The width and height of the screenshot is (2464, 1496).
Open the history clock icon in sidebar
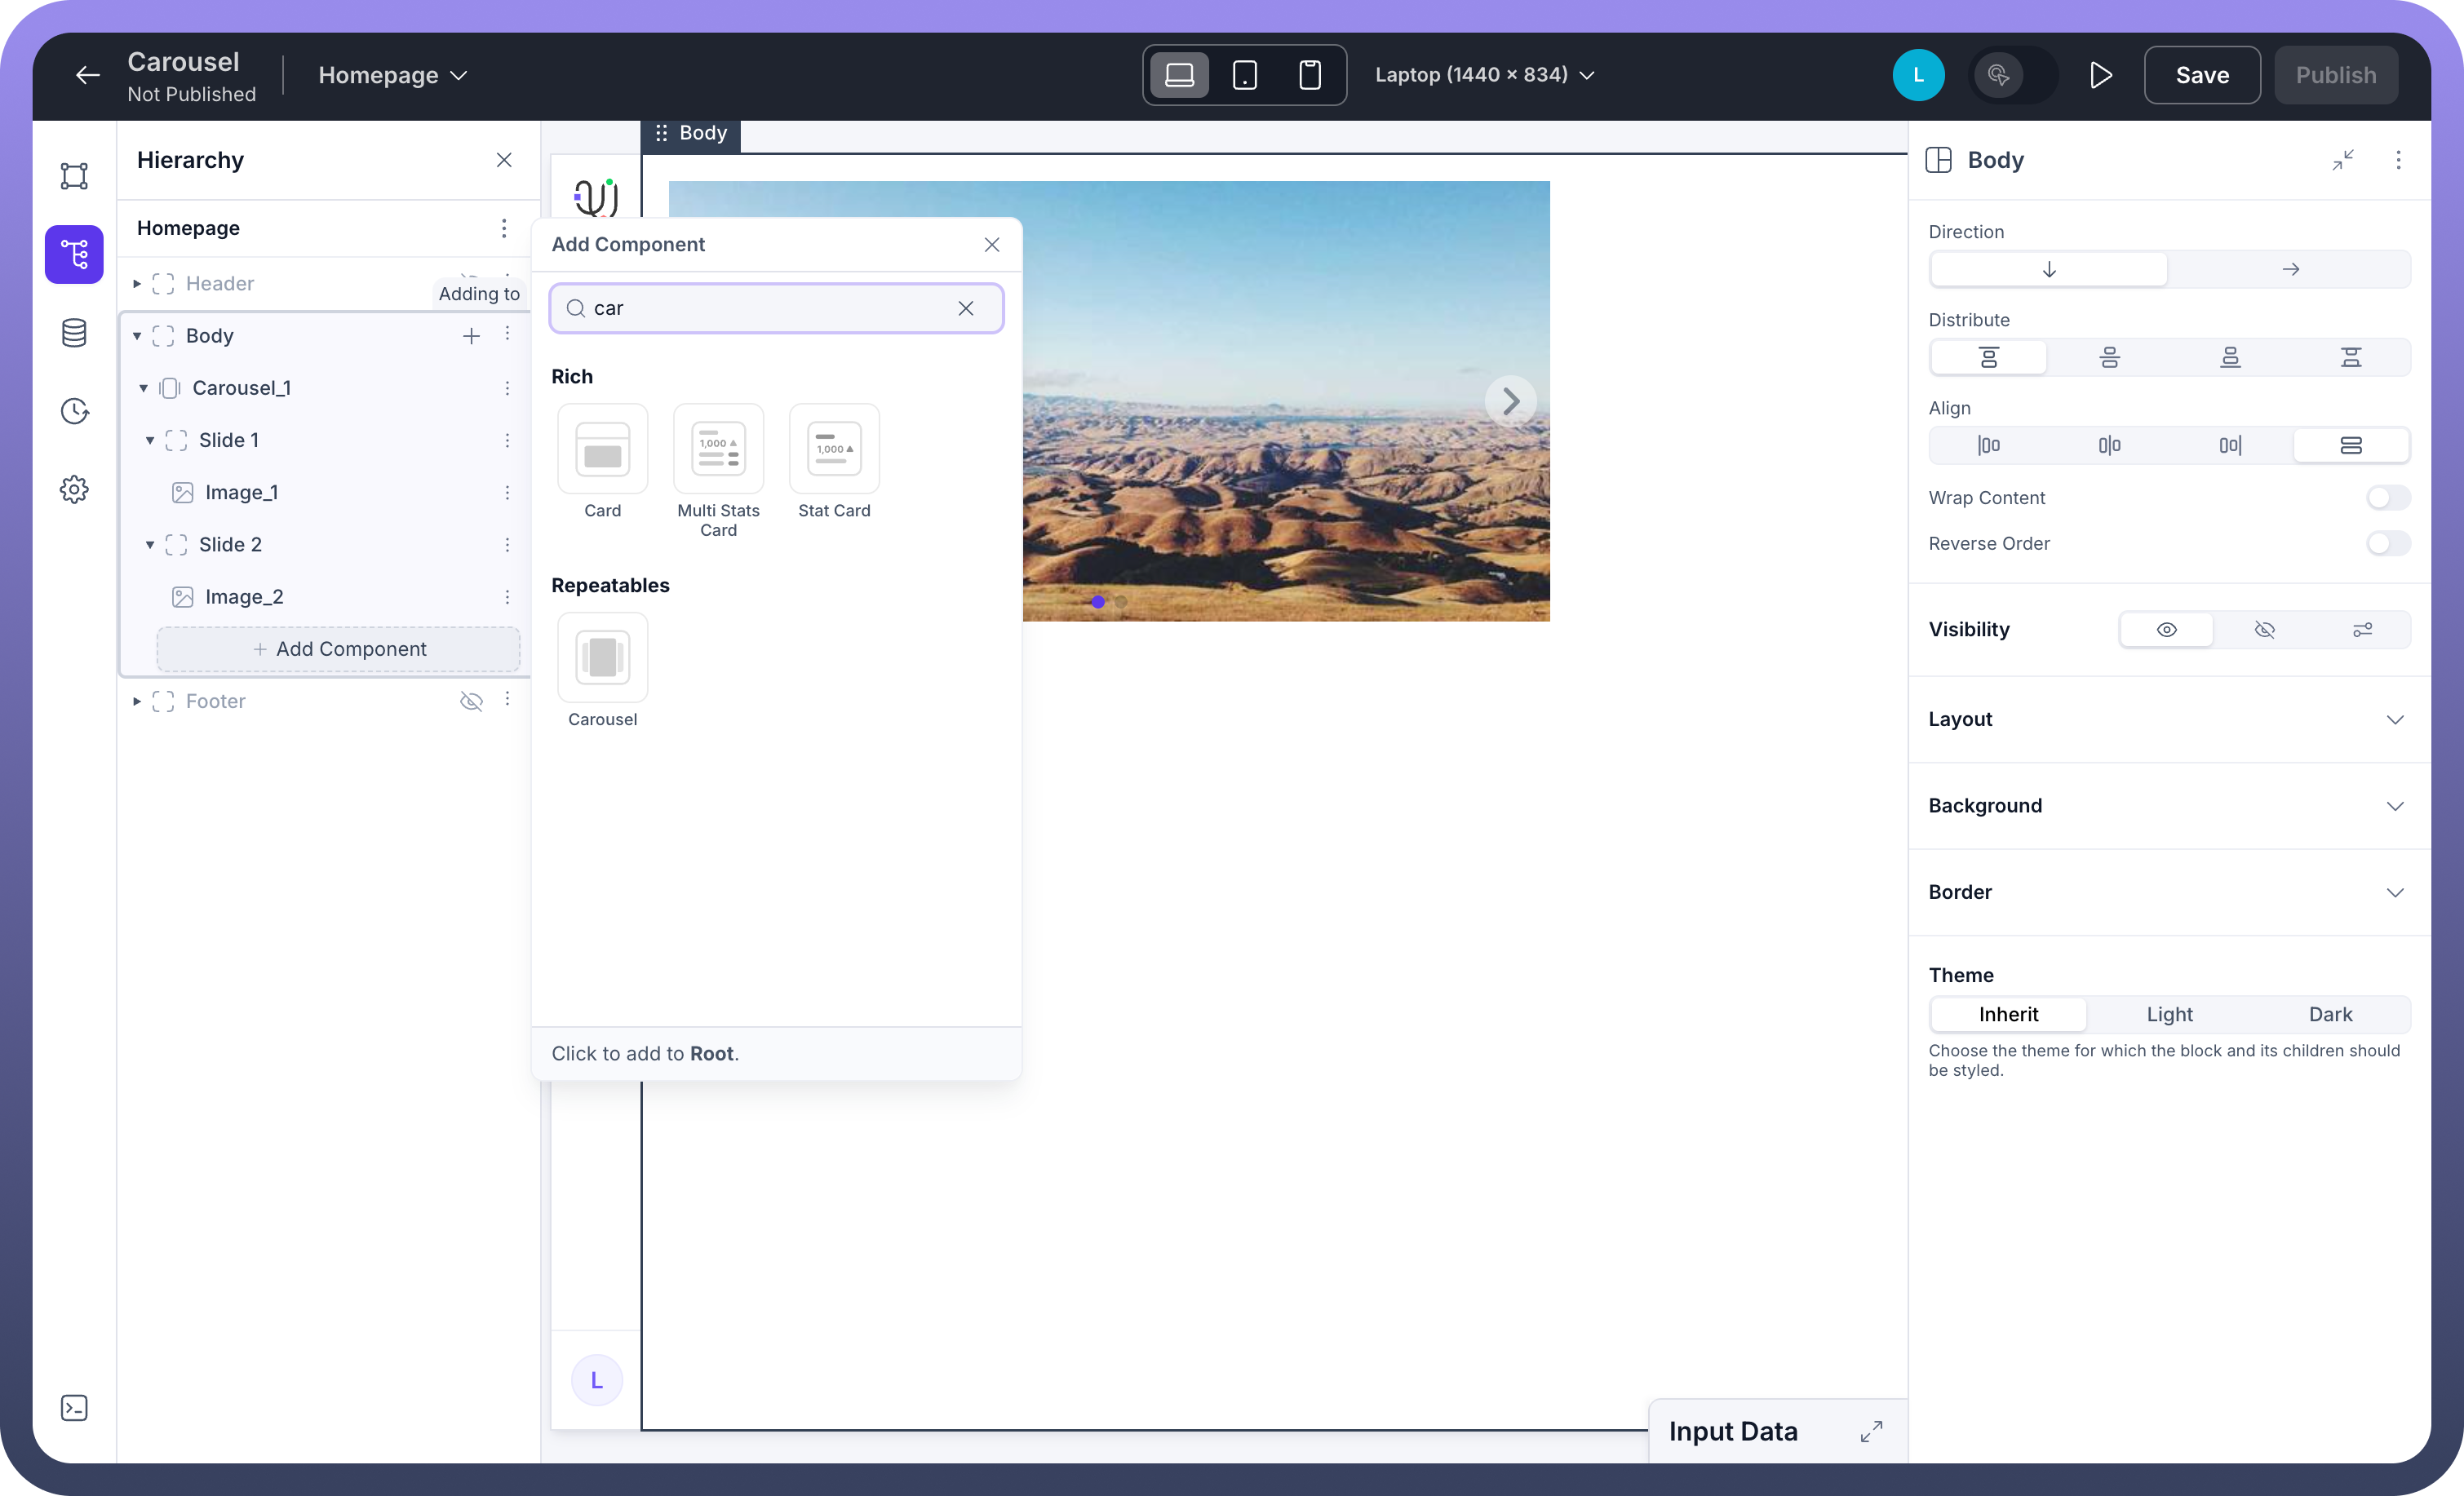point(74,411)
